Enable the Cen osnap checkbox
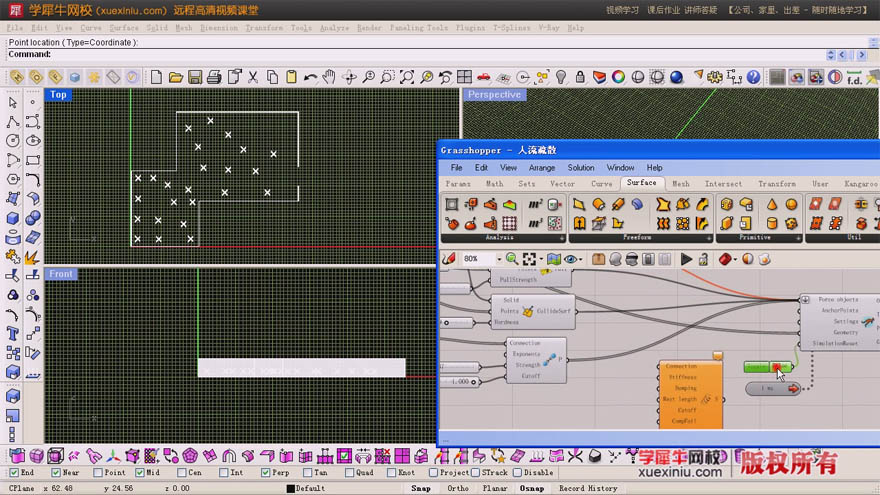Screen dimensions: 880x495 click(x=181, y=473)
